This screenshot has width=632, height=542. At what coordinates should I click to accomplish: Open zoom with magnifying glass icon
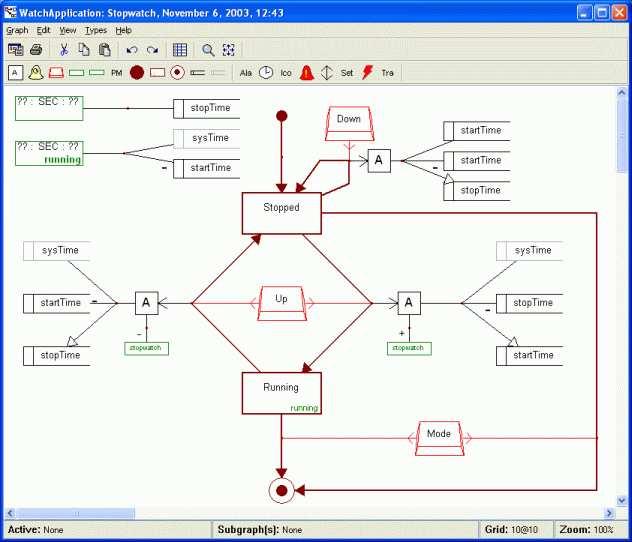[x=208, y=50]
